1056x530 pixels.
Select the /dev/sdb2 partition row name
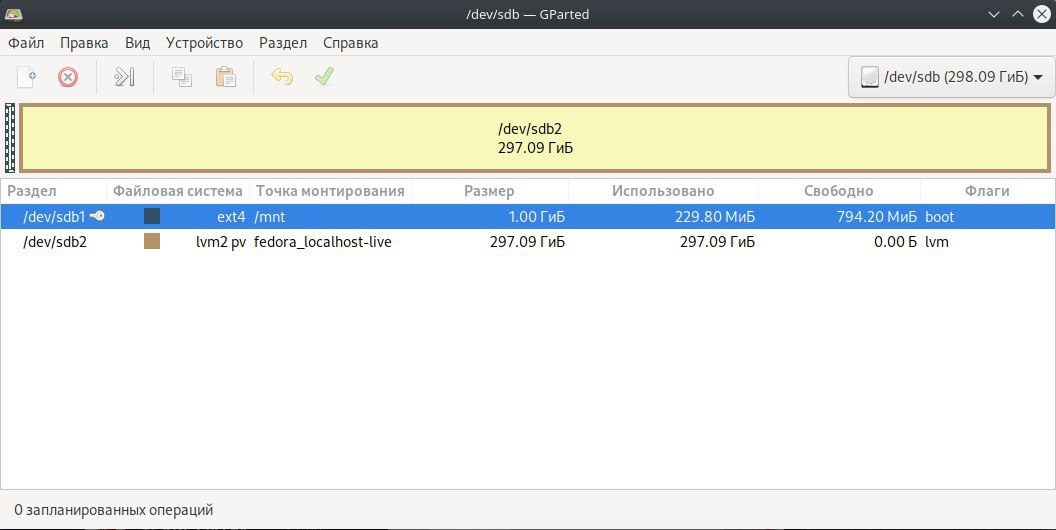coord(55,242)
